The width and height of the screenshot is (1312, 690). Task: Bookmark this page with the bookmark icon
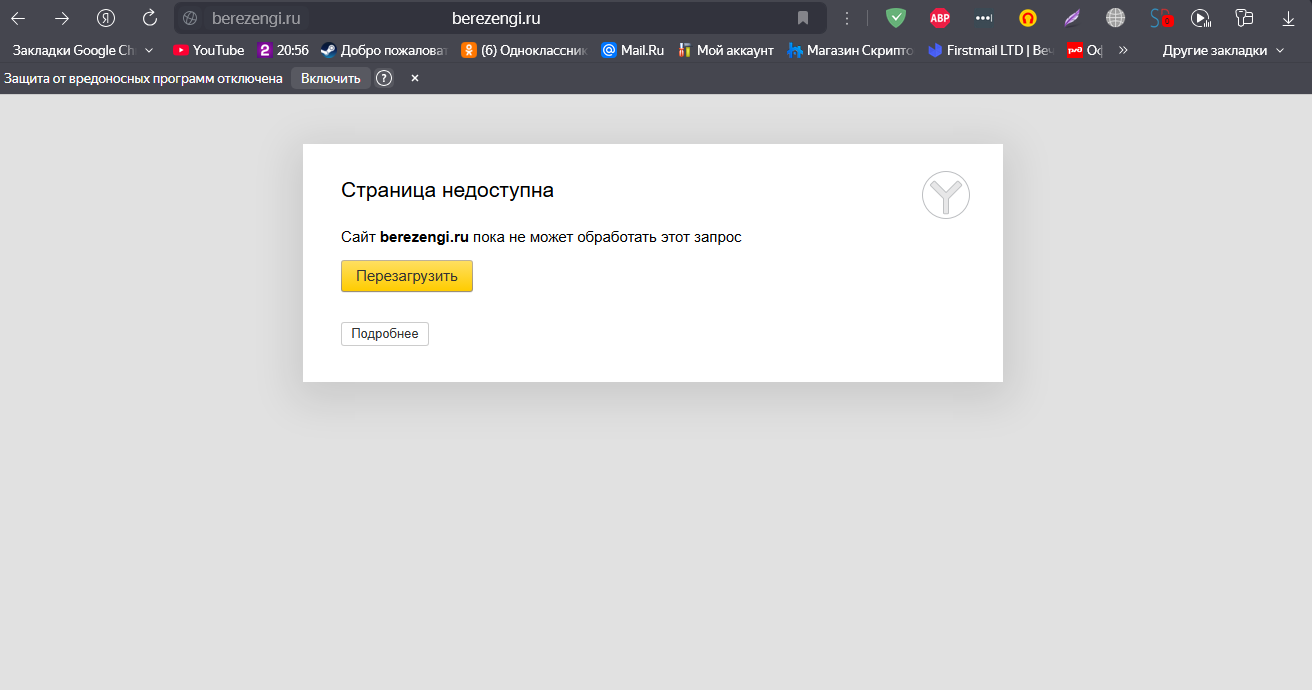(x=802, y=18)
